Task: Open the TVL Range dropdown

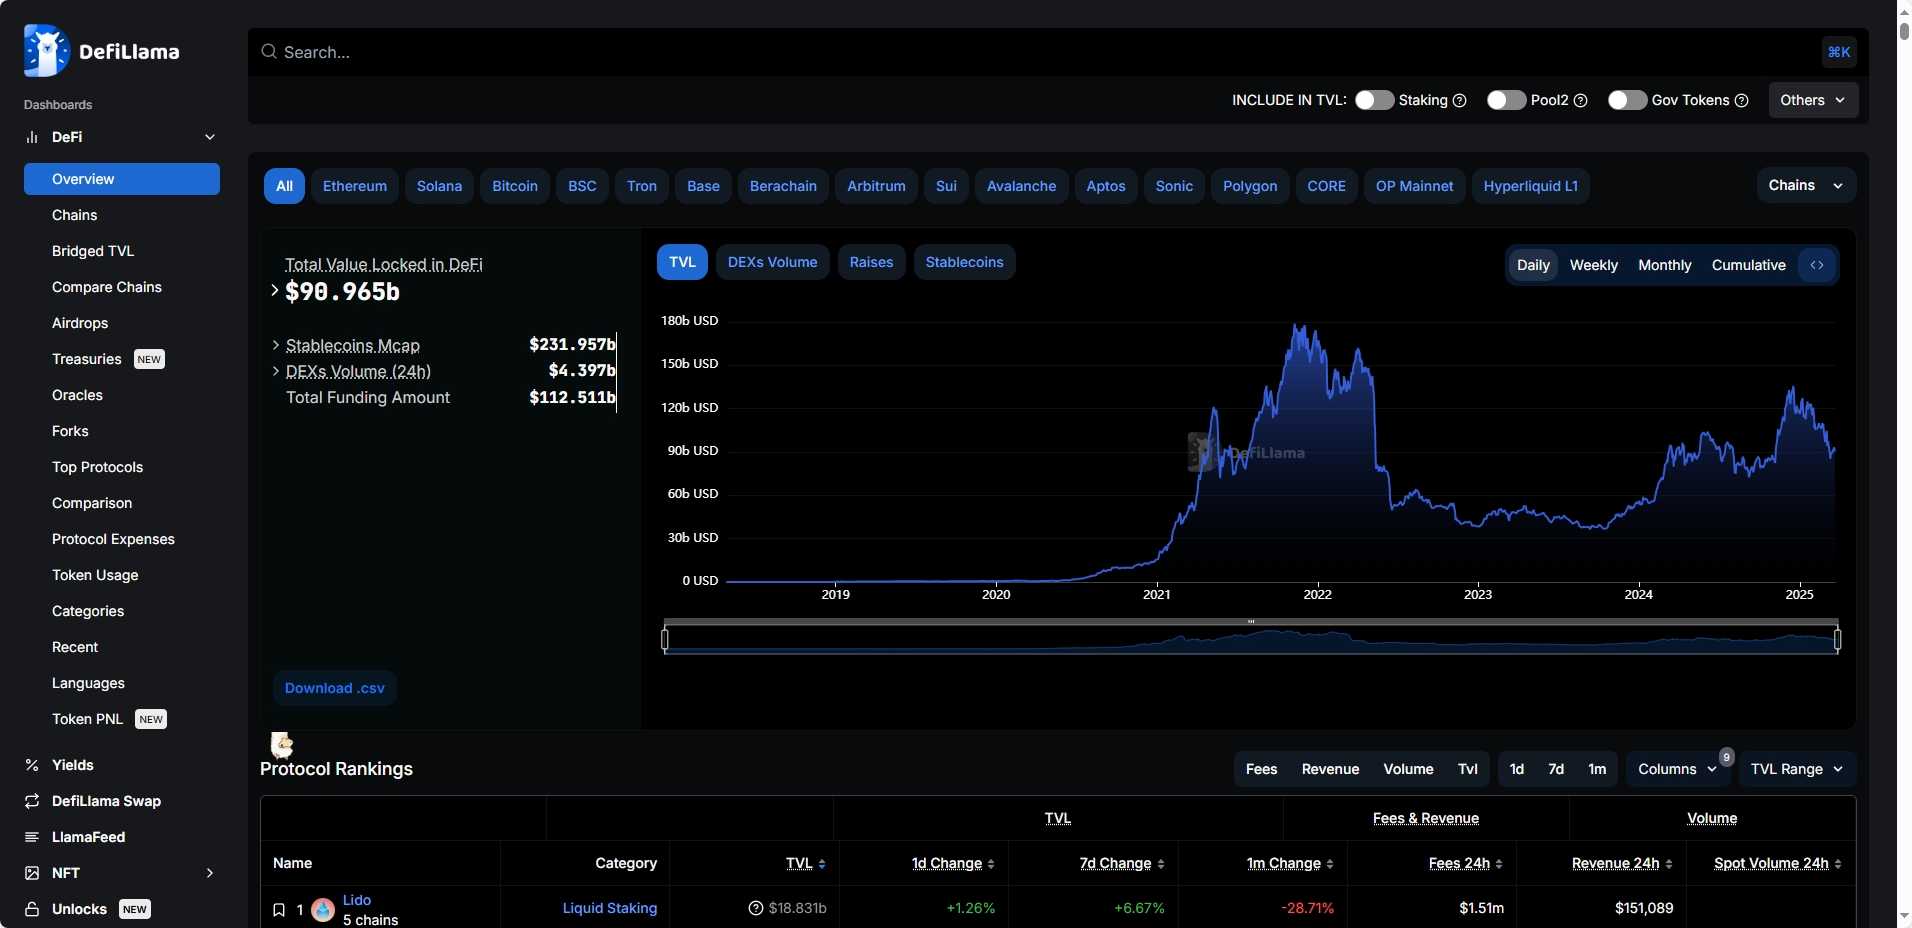Action: coord(1796,769)
